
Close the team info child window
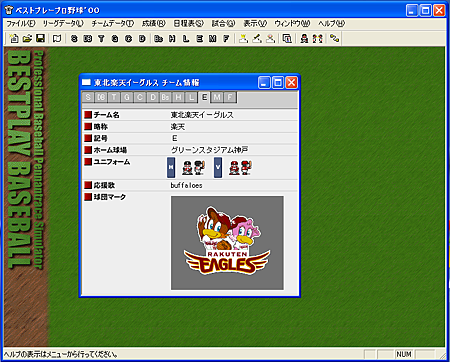coord(291,82)
